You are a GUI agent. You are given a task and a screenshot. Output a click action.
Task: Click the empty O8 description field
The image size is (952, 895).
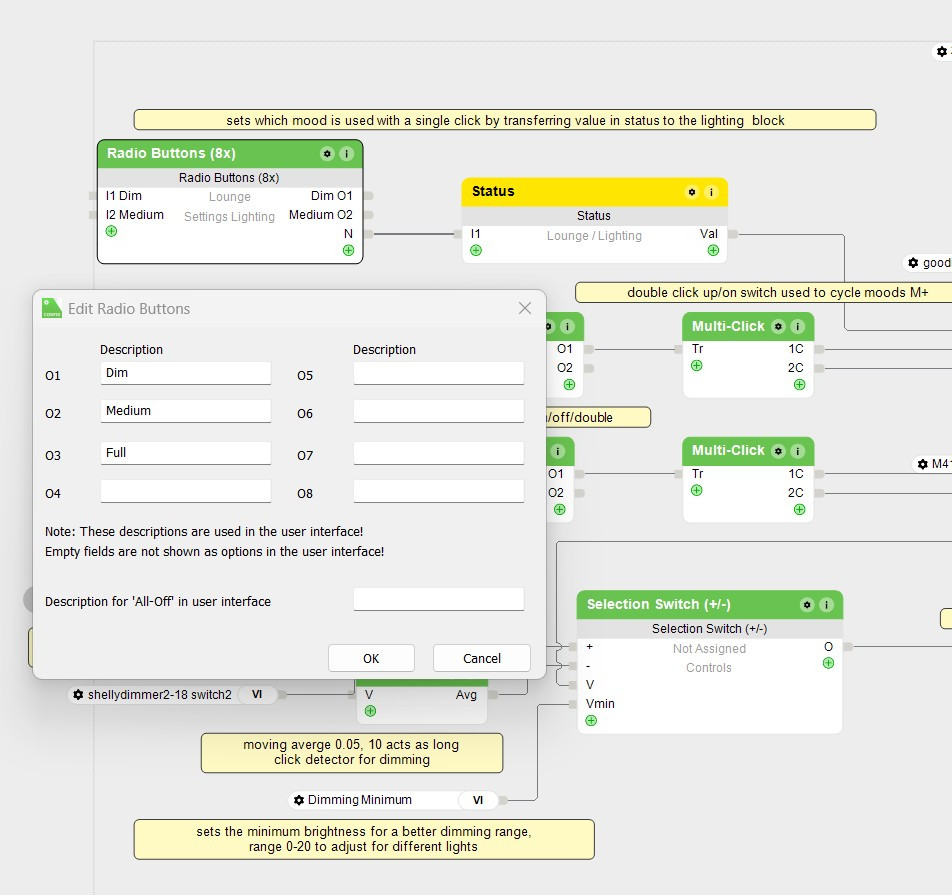(x=439, y=491)
